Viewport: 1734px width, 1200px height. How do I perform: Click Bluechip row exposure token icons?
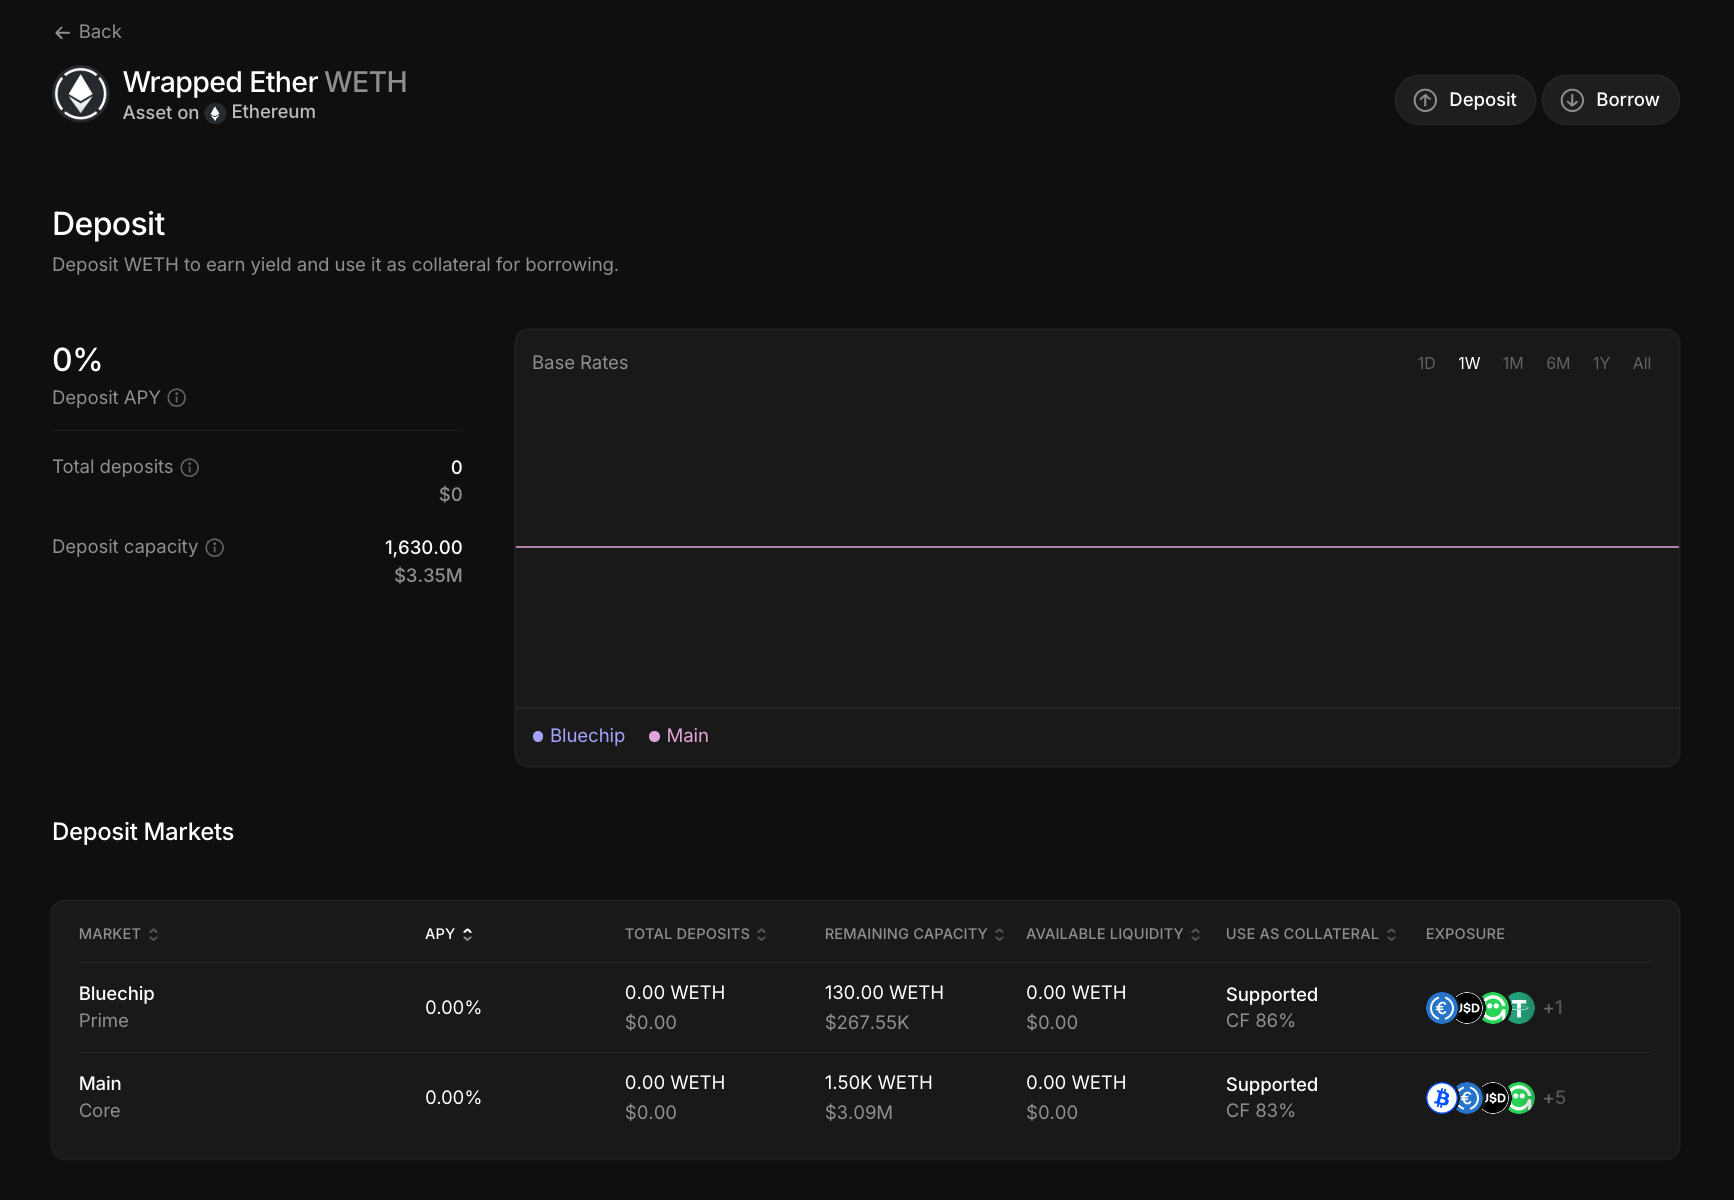click(x=1479, y=1008)
